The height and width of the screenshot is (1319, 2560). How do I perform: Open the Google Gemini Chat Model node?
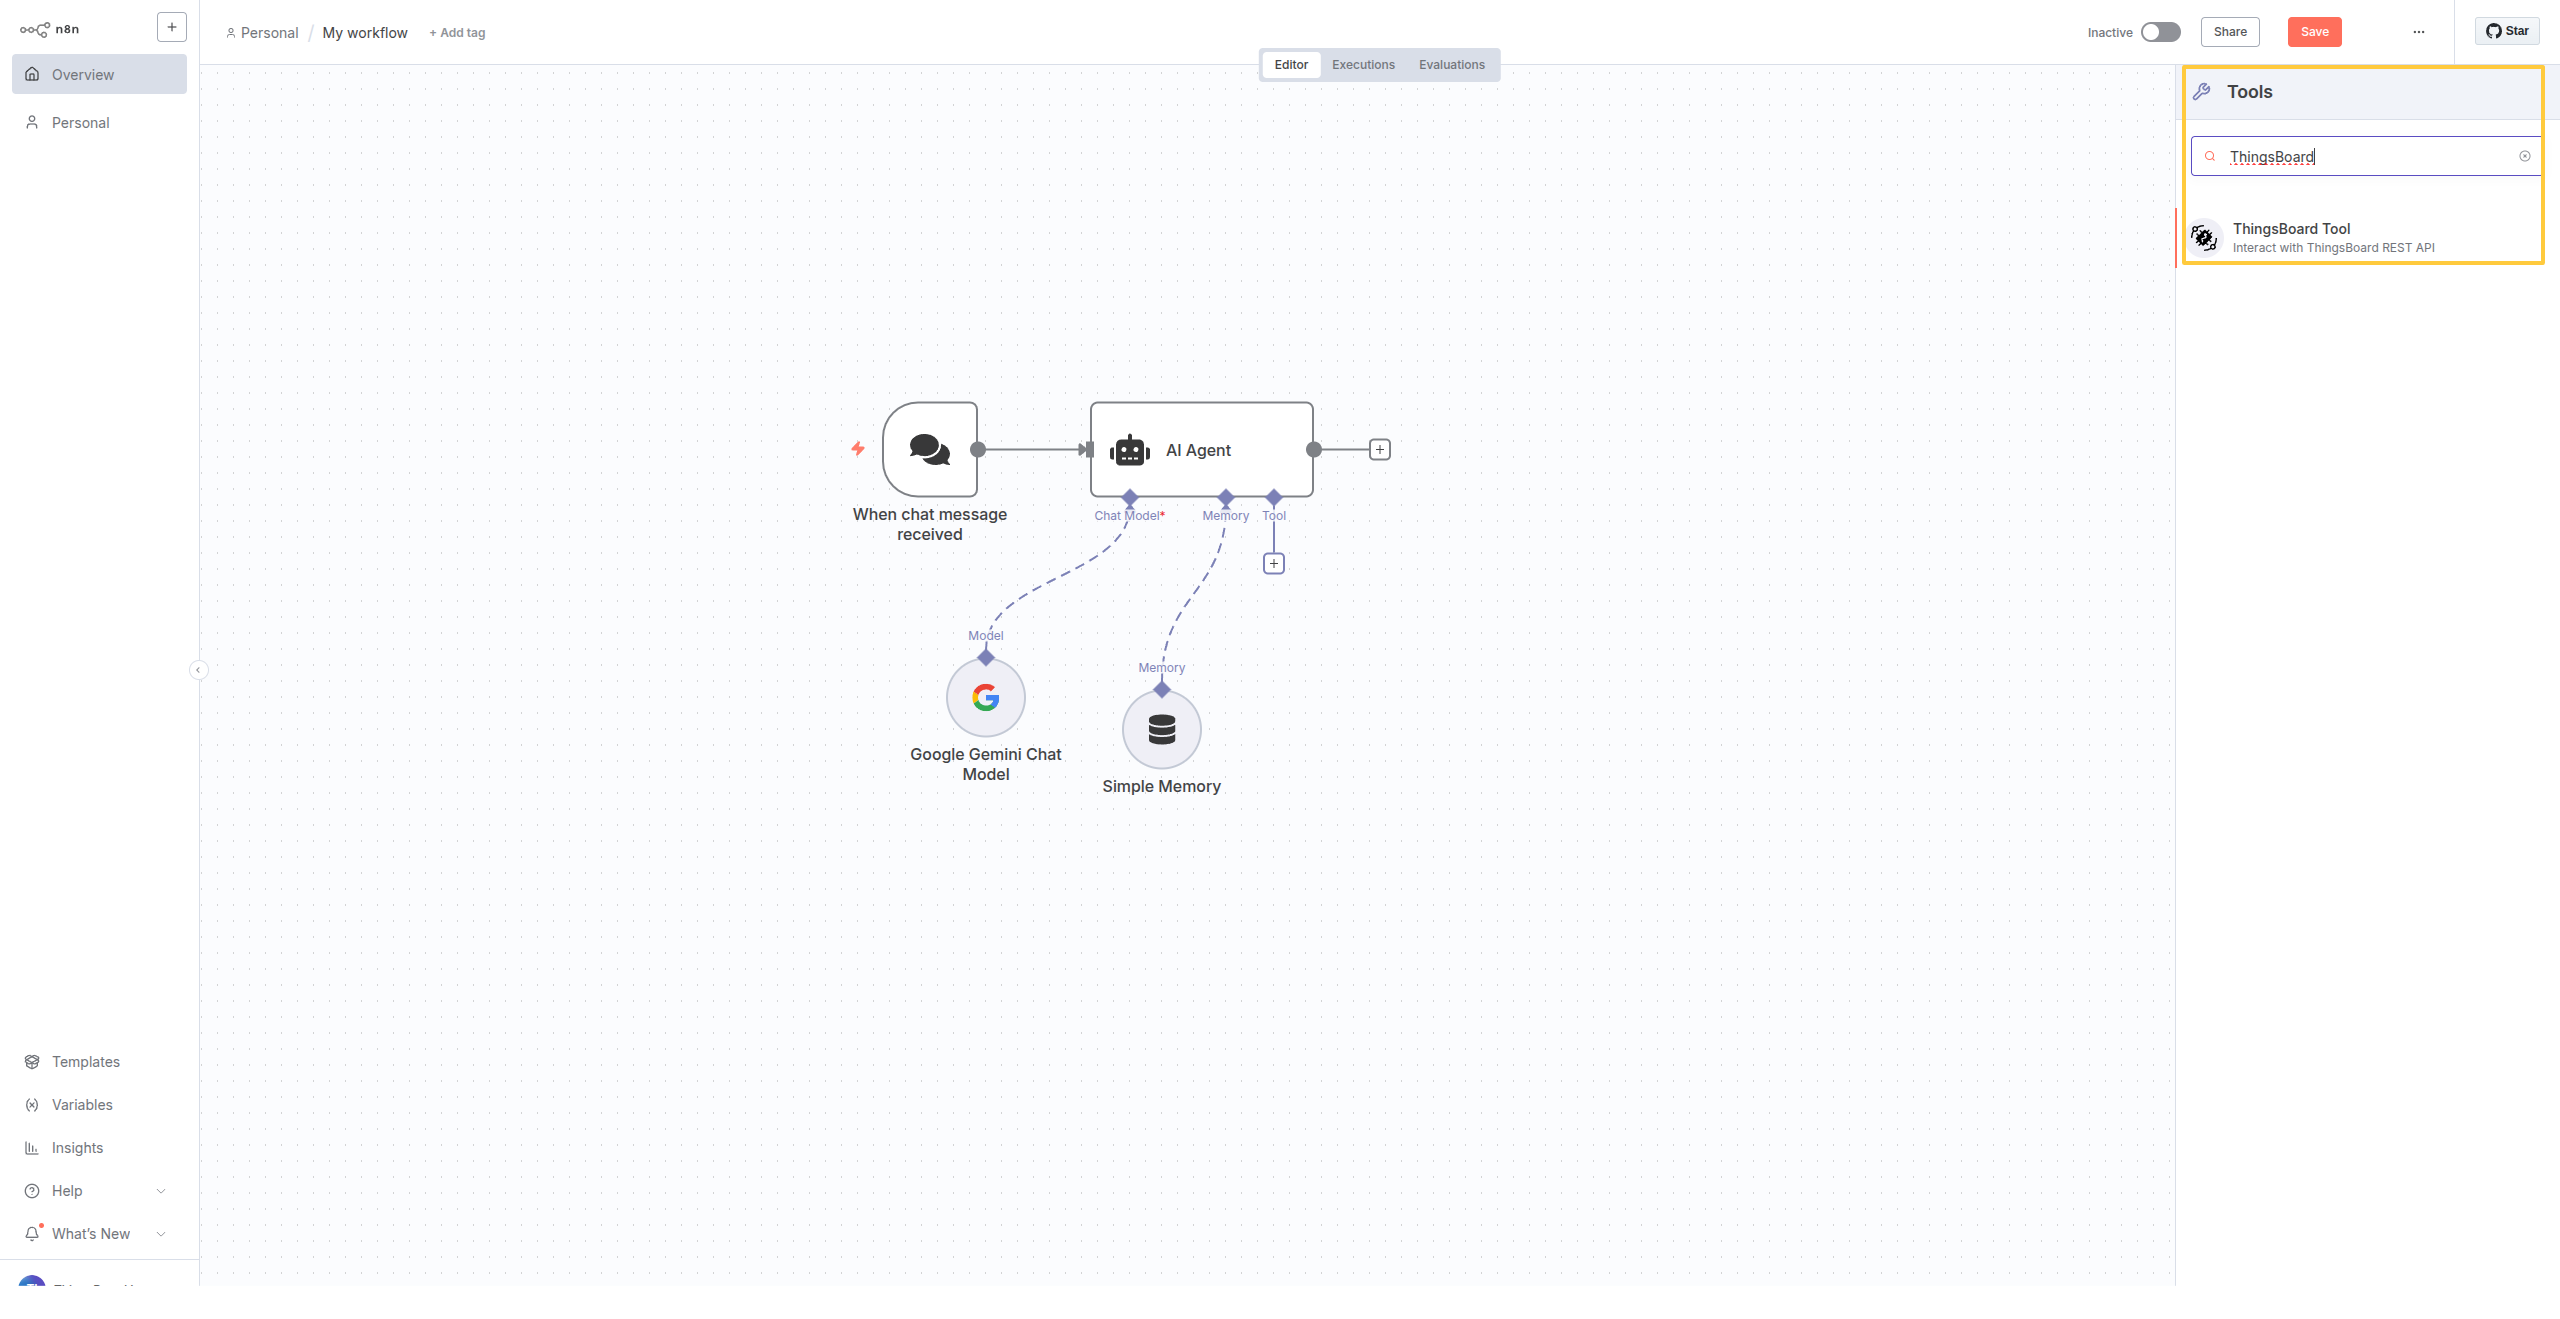click(985, 698)
